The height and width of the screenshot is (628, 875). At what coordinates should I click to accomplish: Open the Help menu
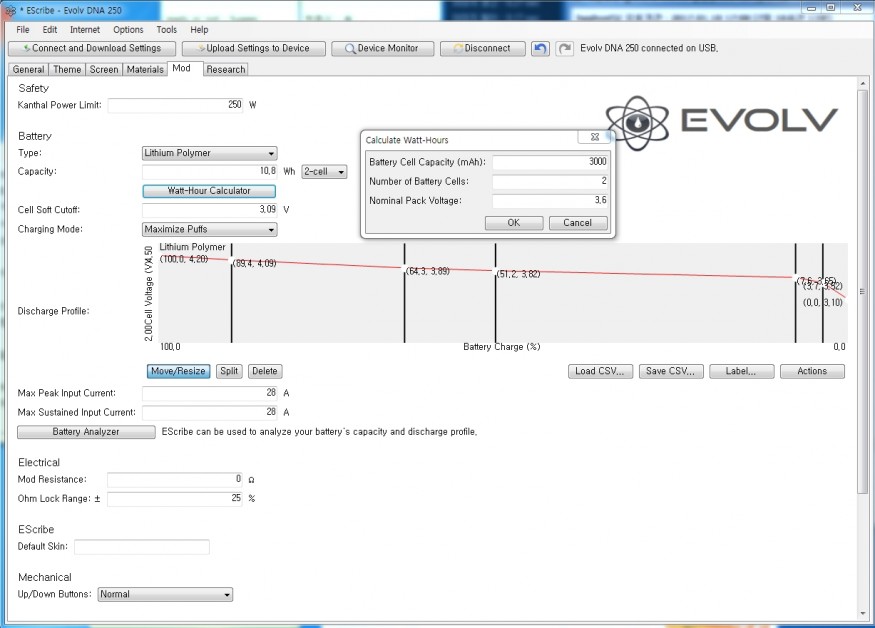tap(199, 30)
